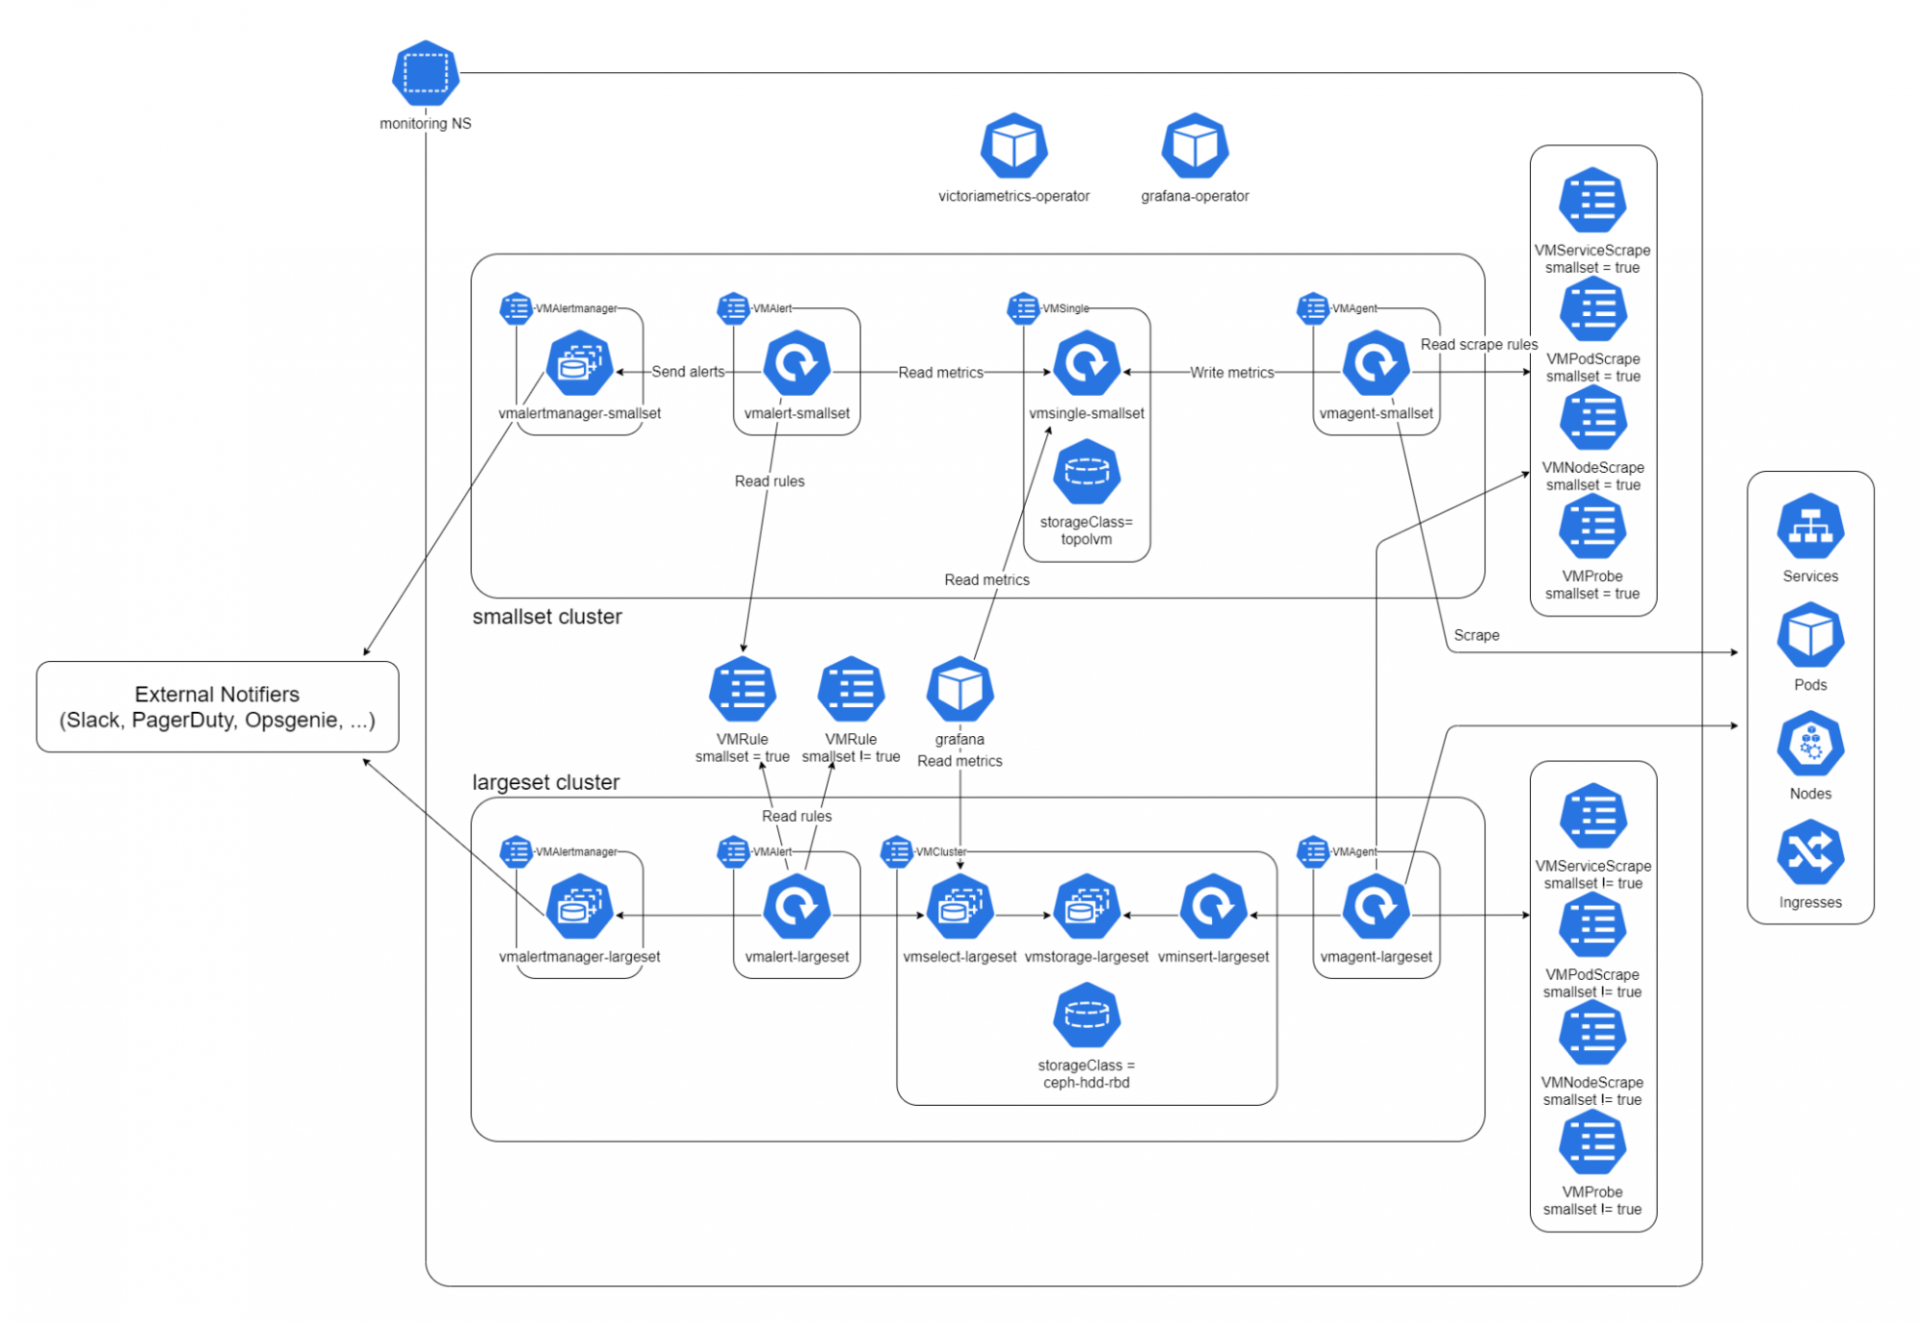The width and height of the screenshot is (1920, 1324).
Task: Click the vmalert-smallset icon
Action: 796,363
